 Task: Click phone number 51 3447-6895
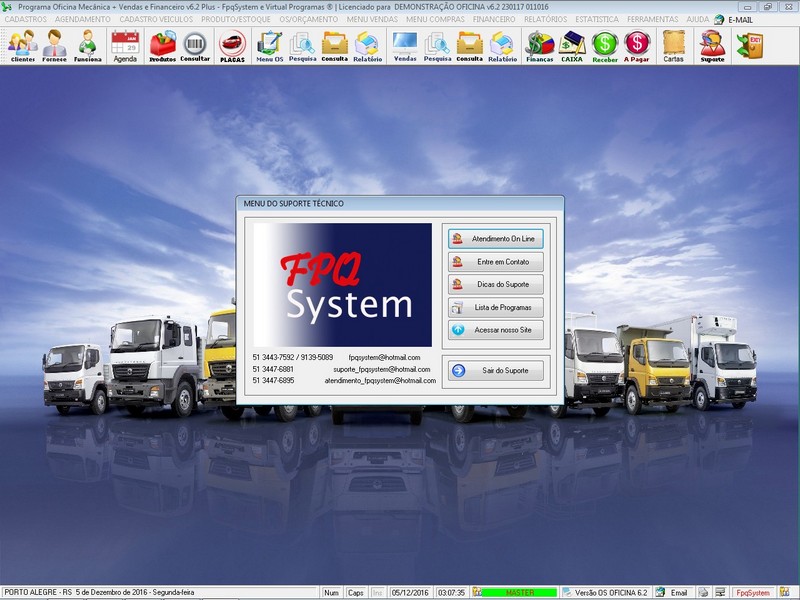coord(273,381)
